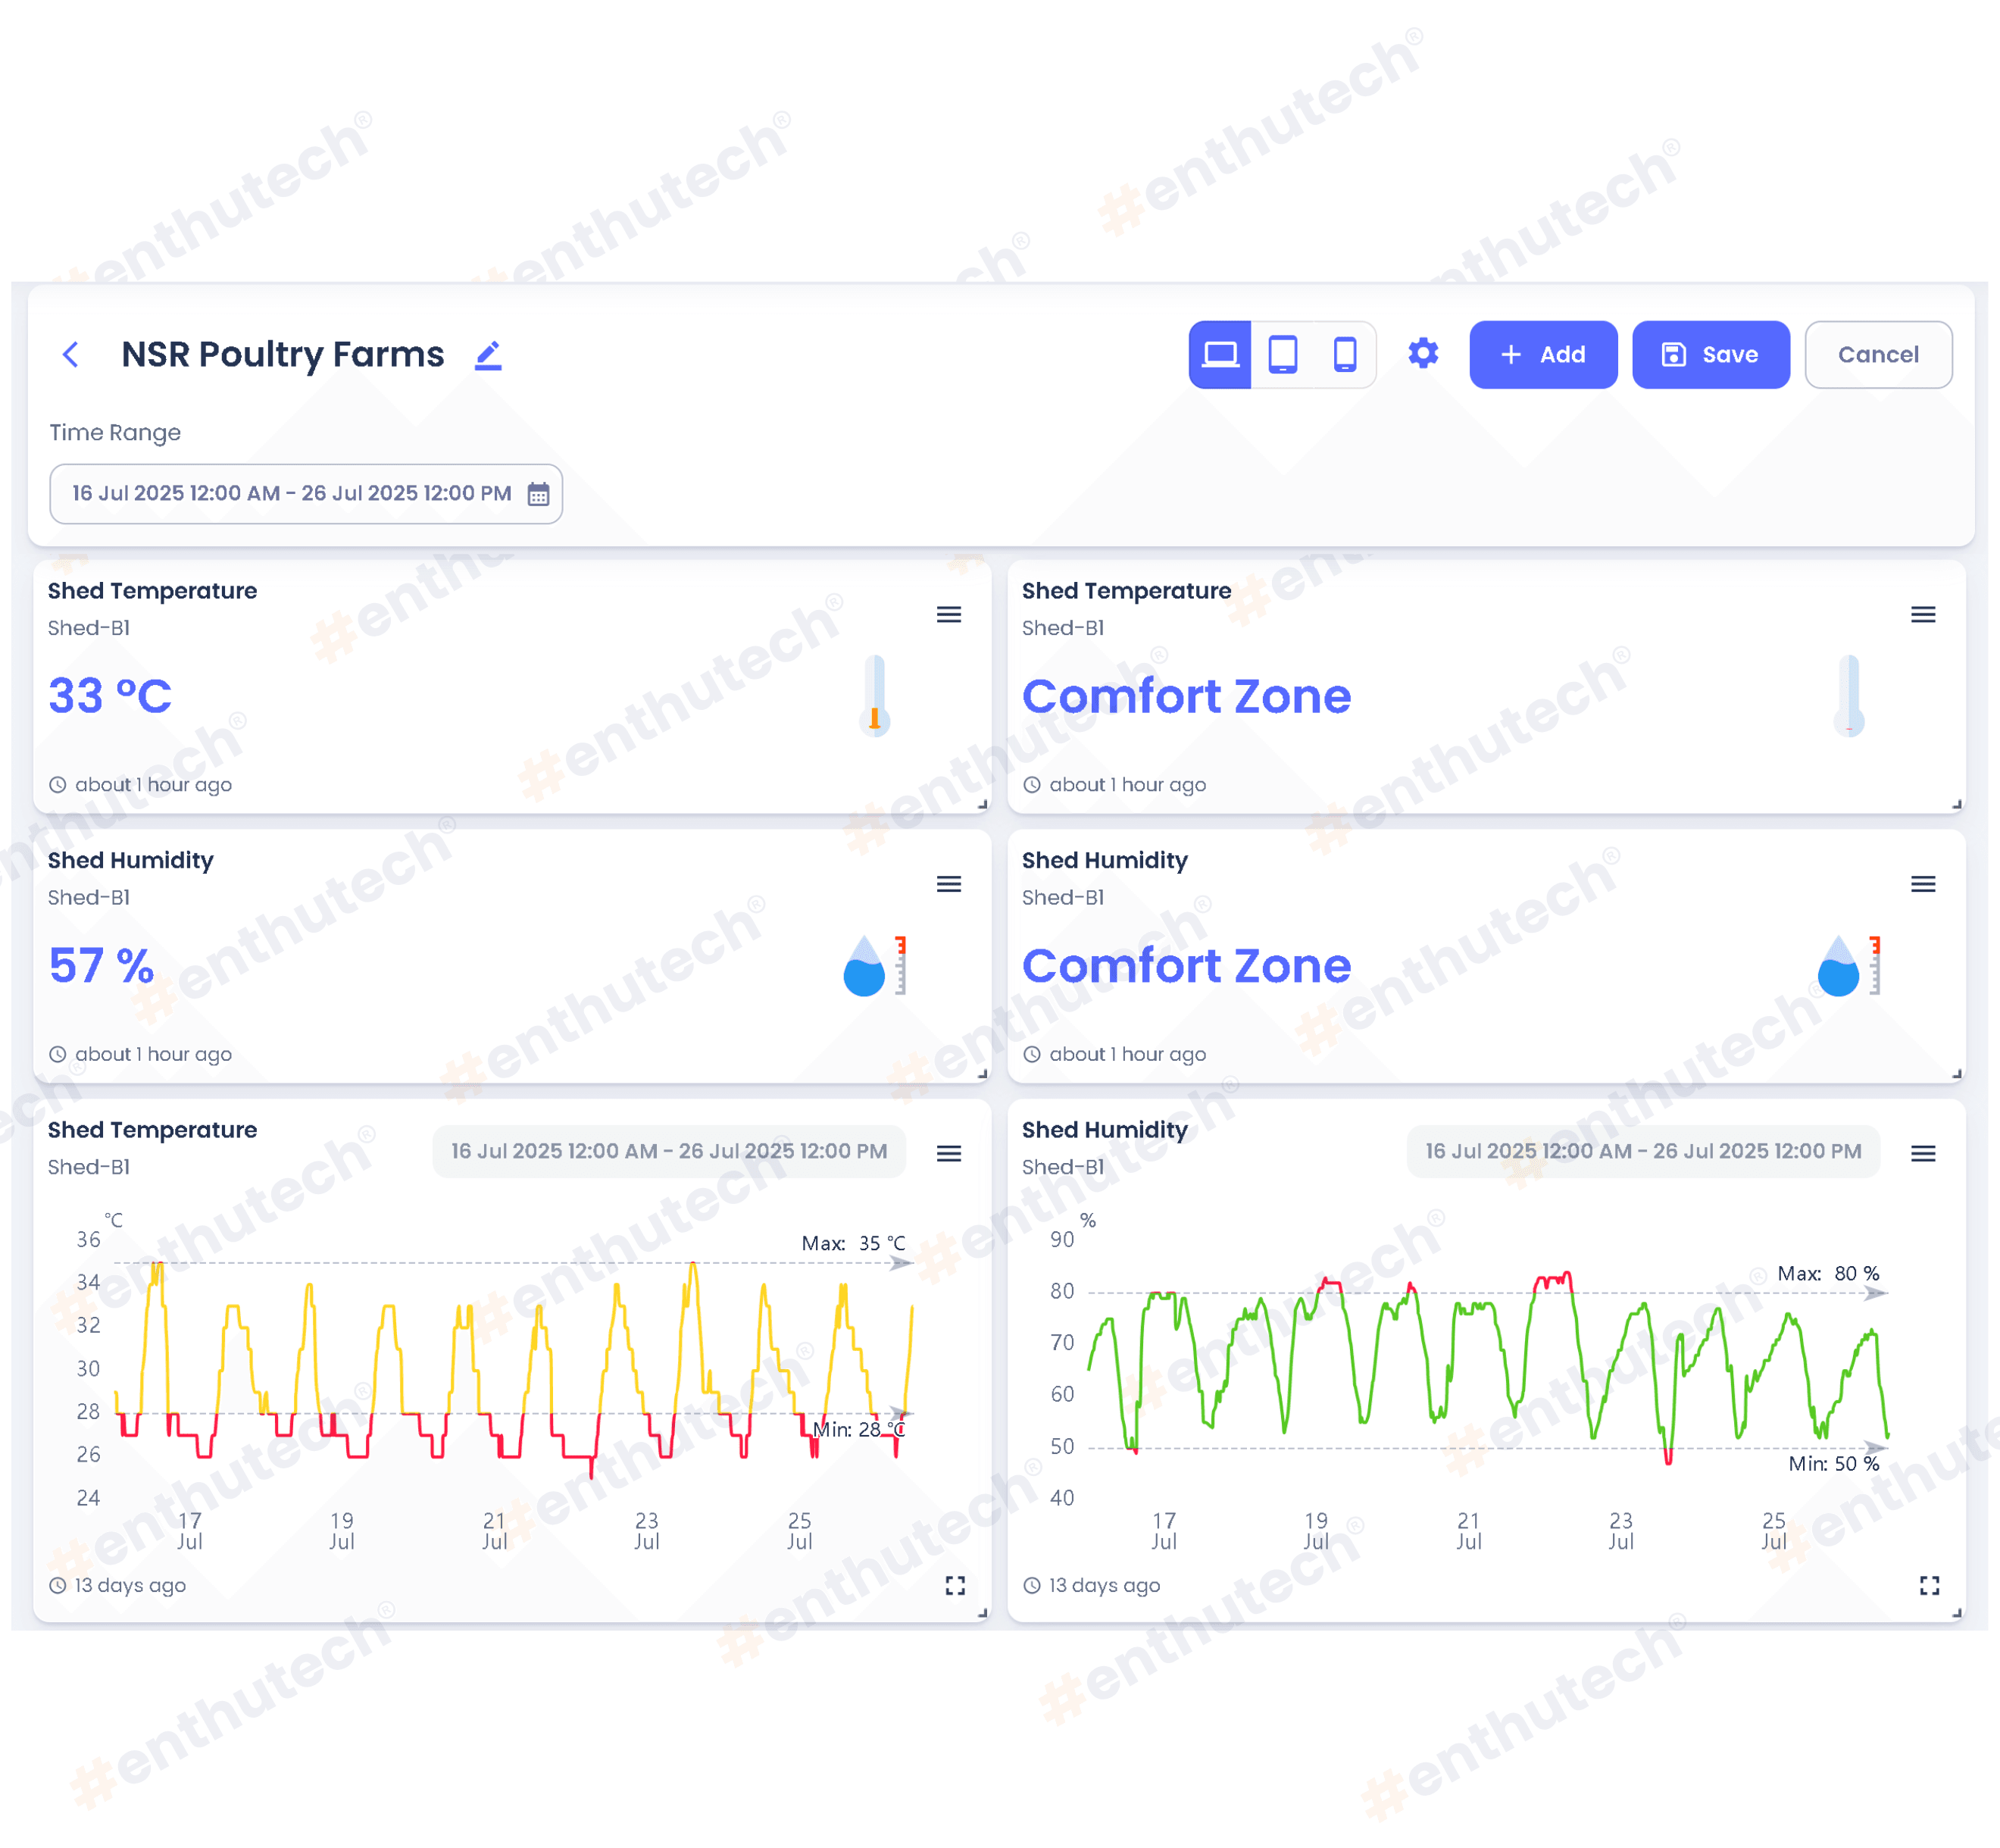This screenshot has height=1848, width=2000.
Task: Go back using the left chevron arrow
Action: [70, 354]
